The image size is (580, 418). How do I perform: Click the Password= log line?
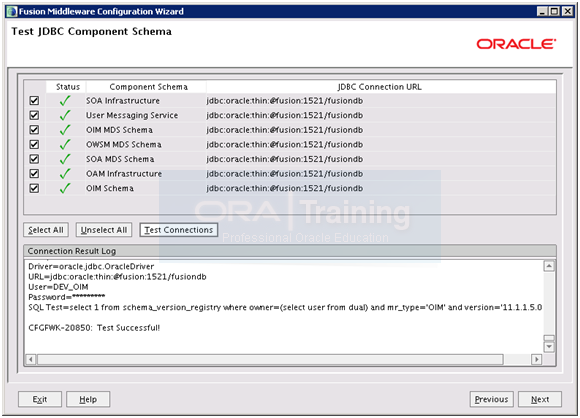click(67, 297)
